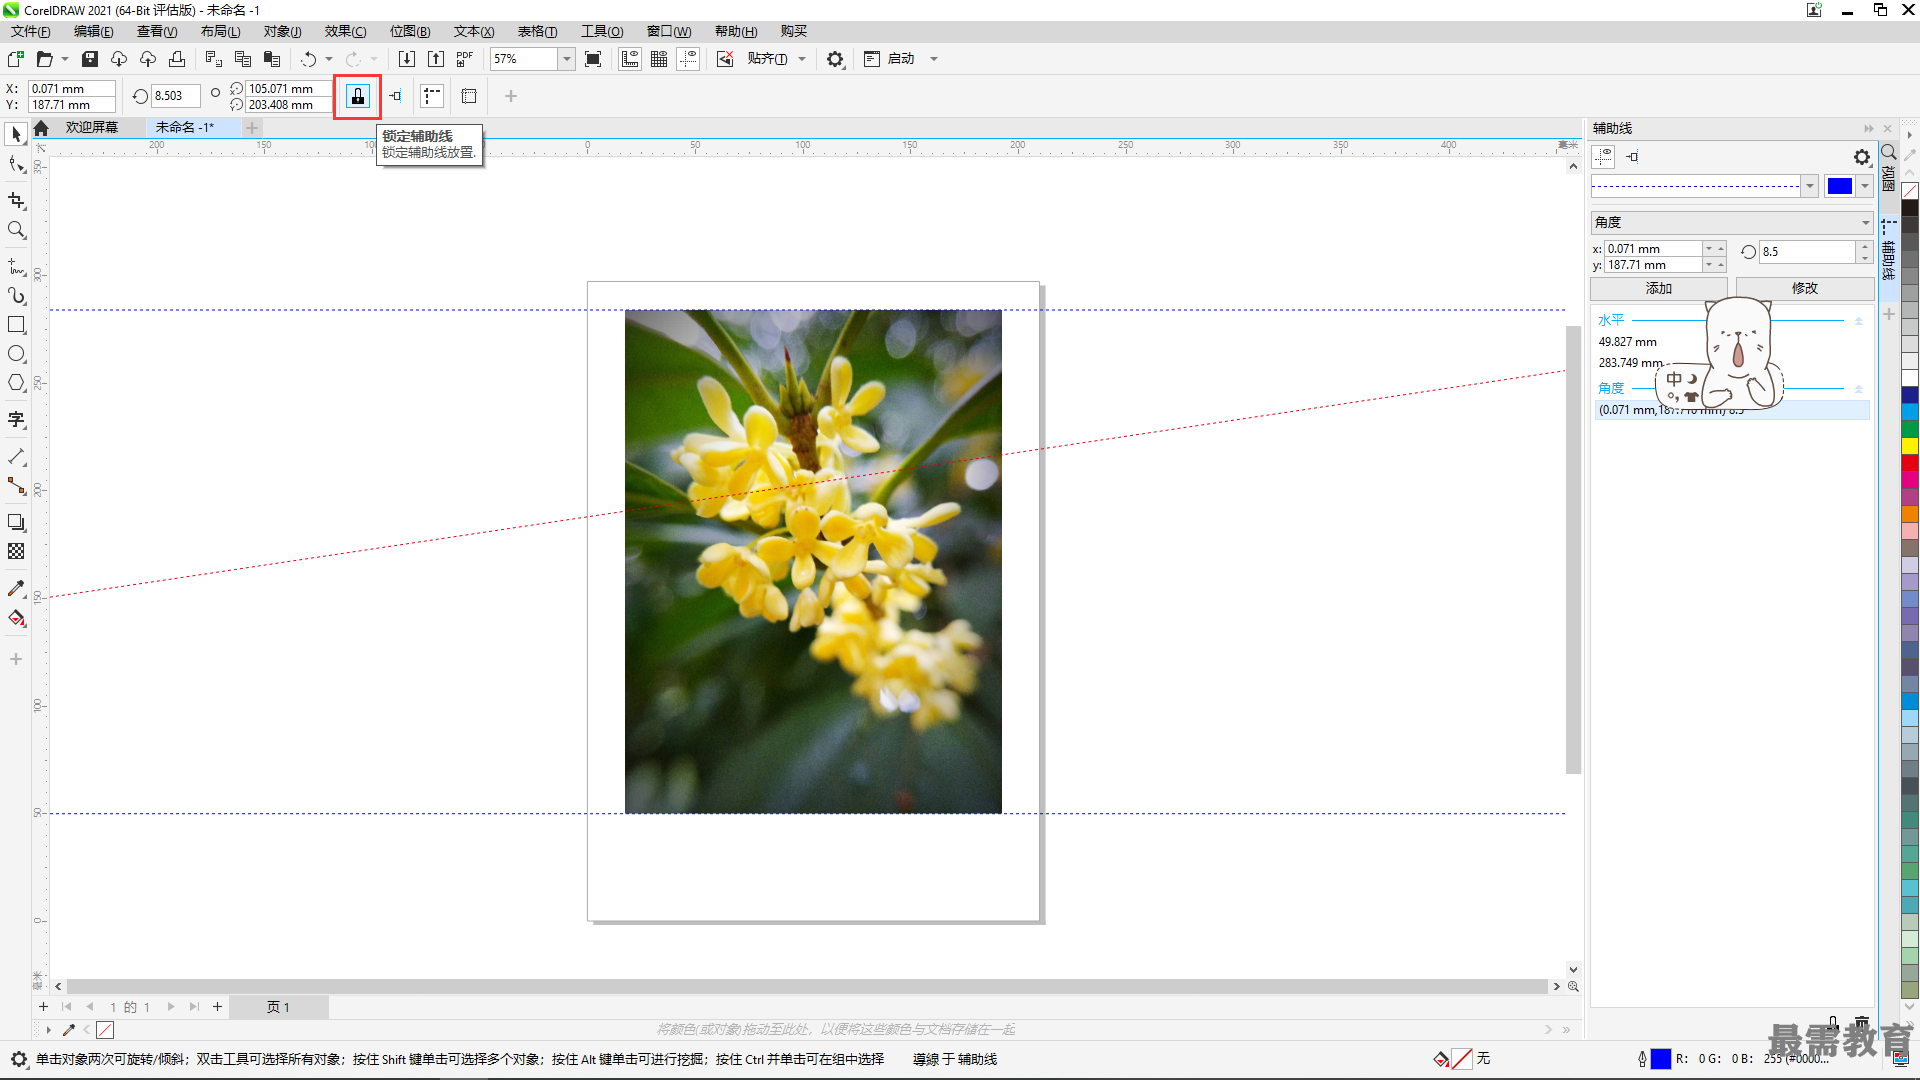Toggle snap to guidelines in property bar
The width and height of the screenshot is (1920, 1080).
[x=396, y=96]
